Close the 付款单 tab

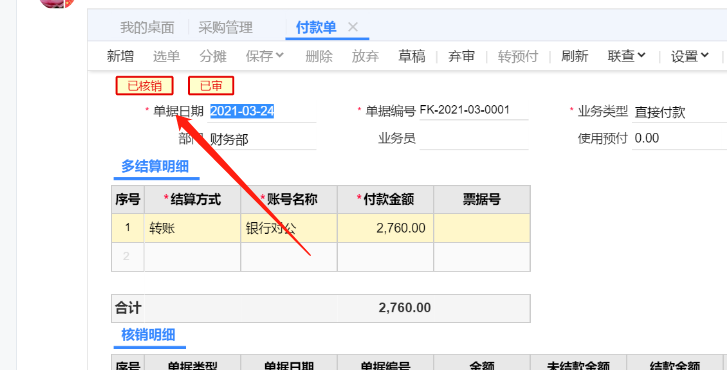[x=353, y=27]
